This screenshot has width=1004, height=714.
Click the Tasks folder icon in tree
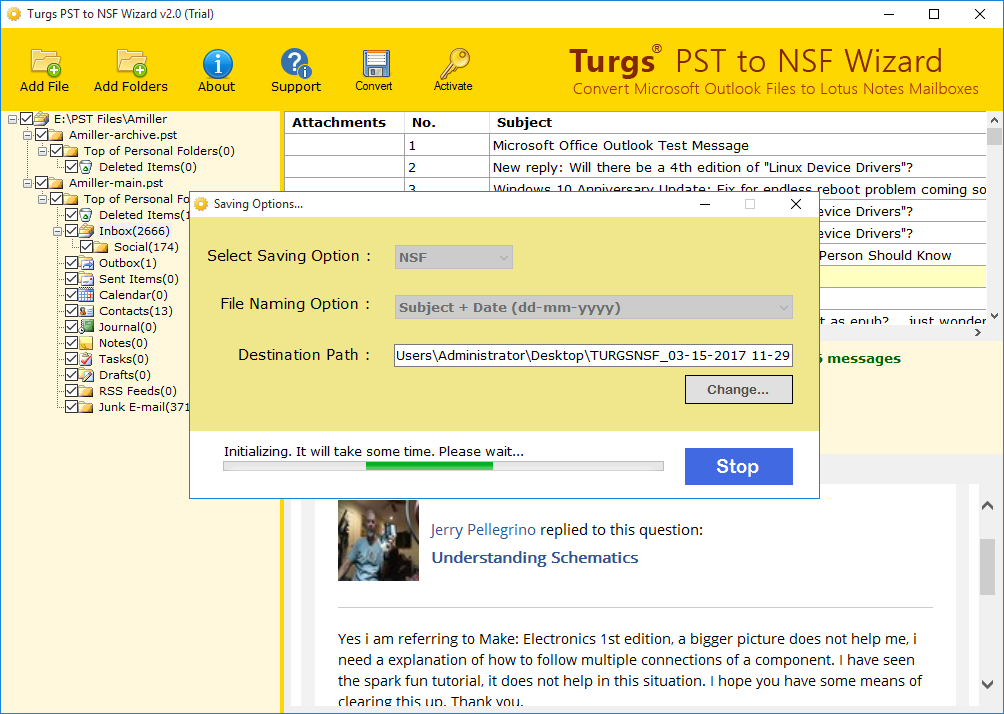pos(86,359)
